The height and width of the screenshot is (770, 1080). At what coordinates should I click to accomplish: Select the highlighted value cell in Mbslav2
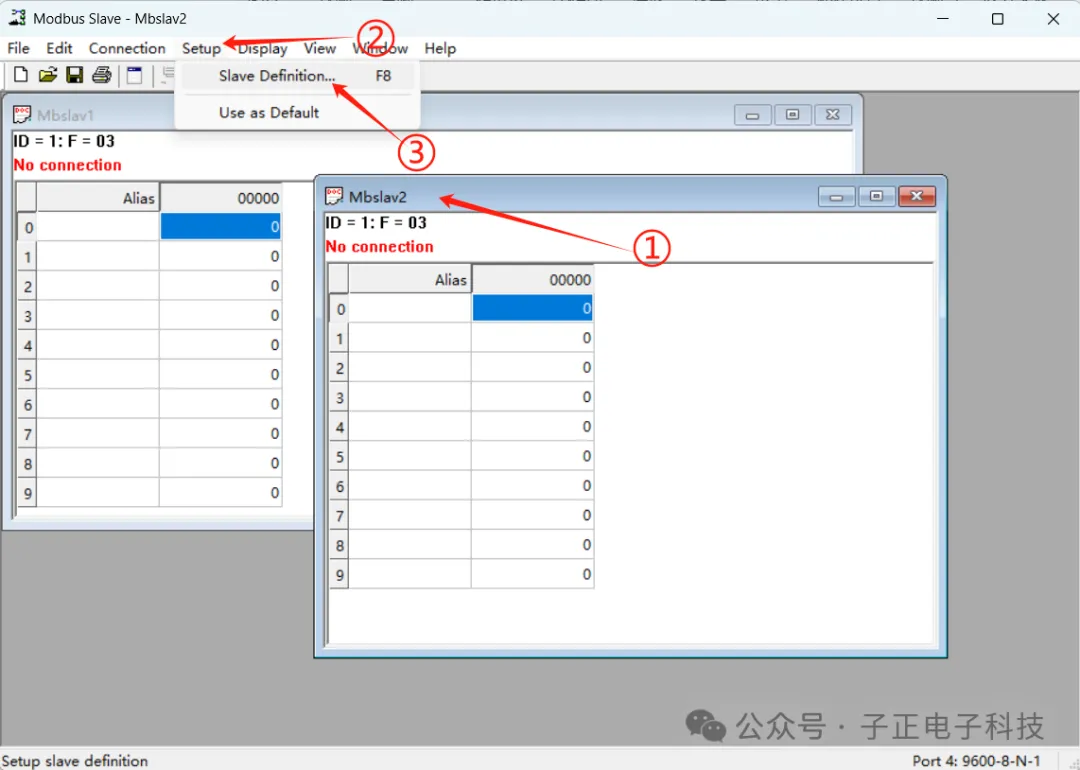[x=533, y=308]
